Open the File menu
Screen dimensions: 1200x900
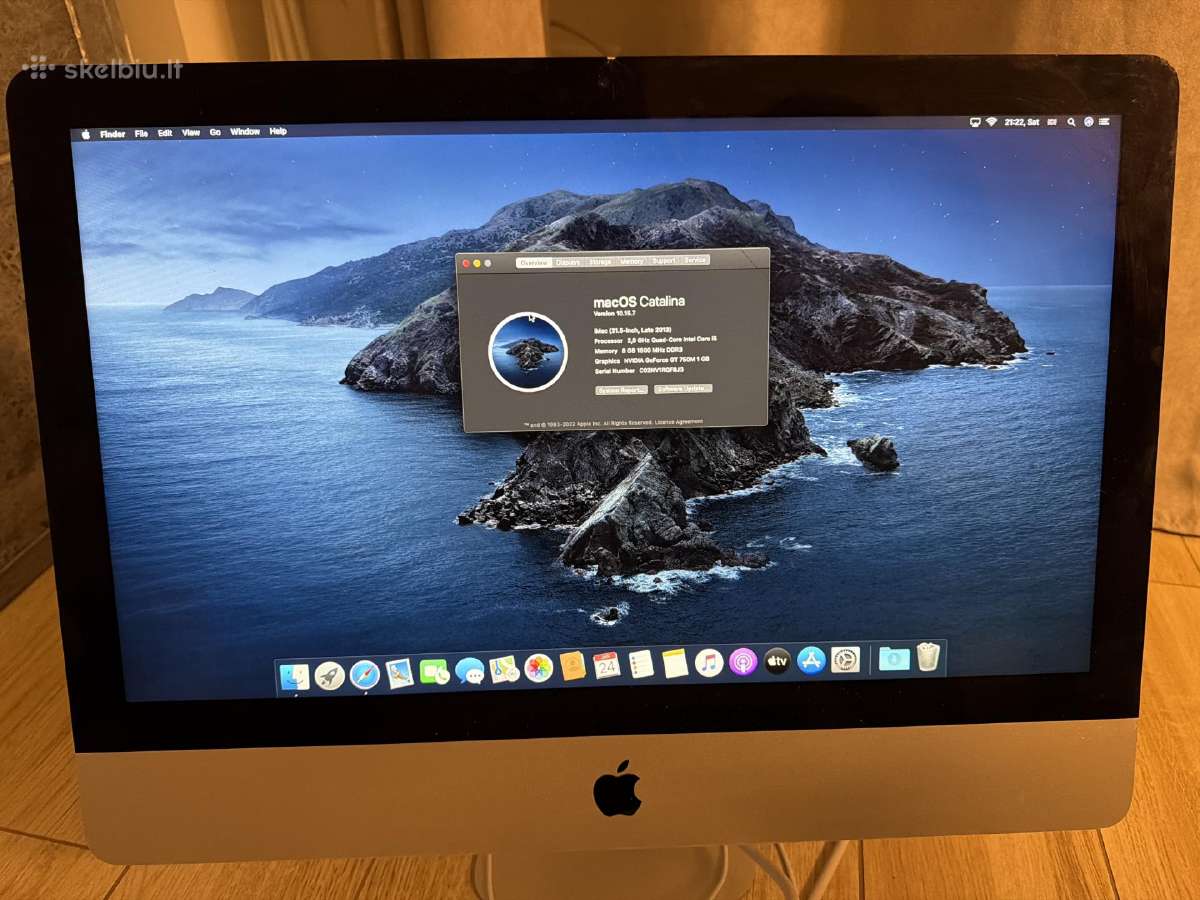click(141, 133)
